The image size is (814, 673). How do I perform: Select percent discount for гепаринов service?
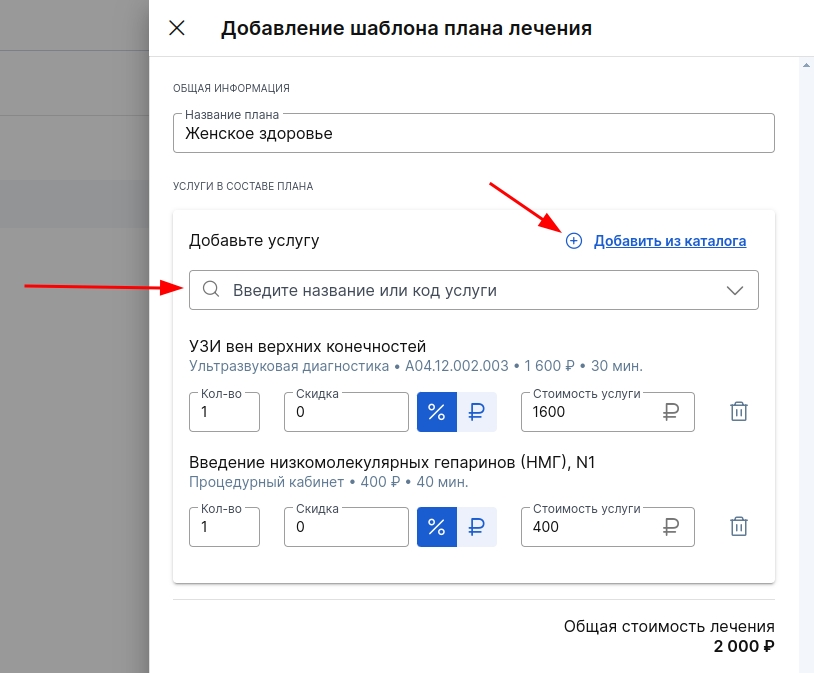click(437, 527)
